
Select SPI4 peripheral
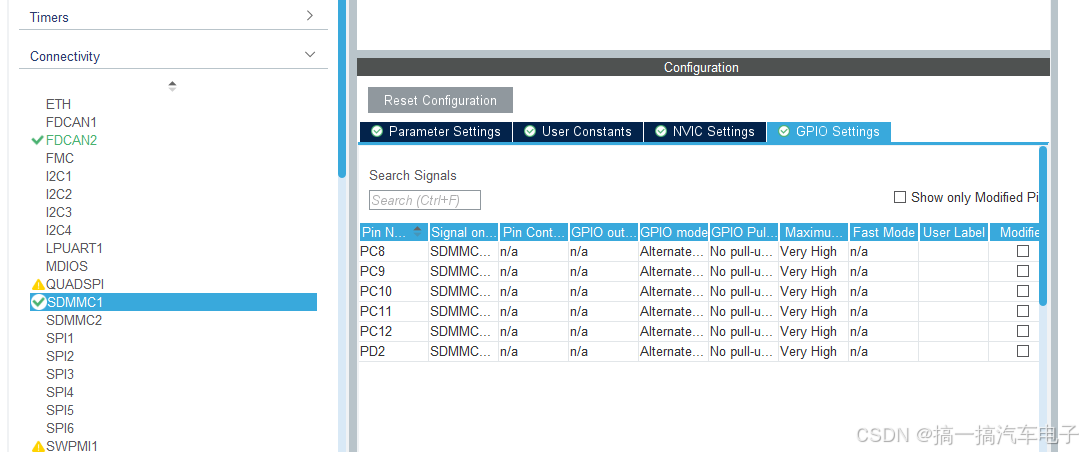click(x=59, y=392)
